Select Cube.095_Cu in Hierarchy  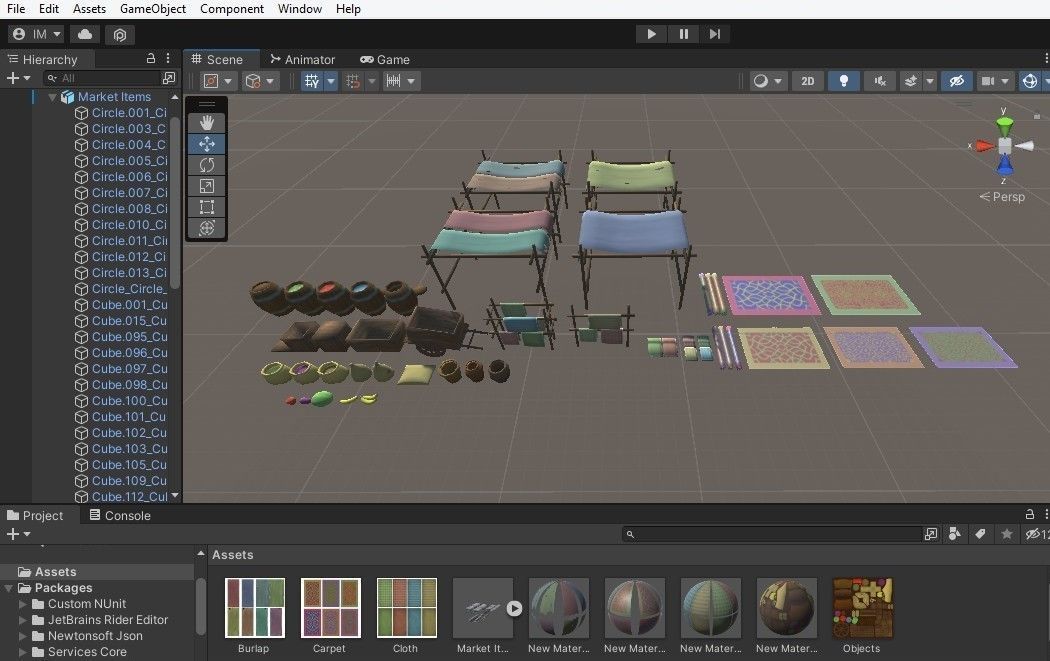(121, 337)
